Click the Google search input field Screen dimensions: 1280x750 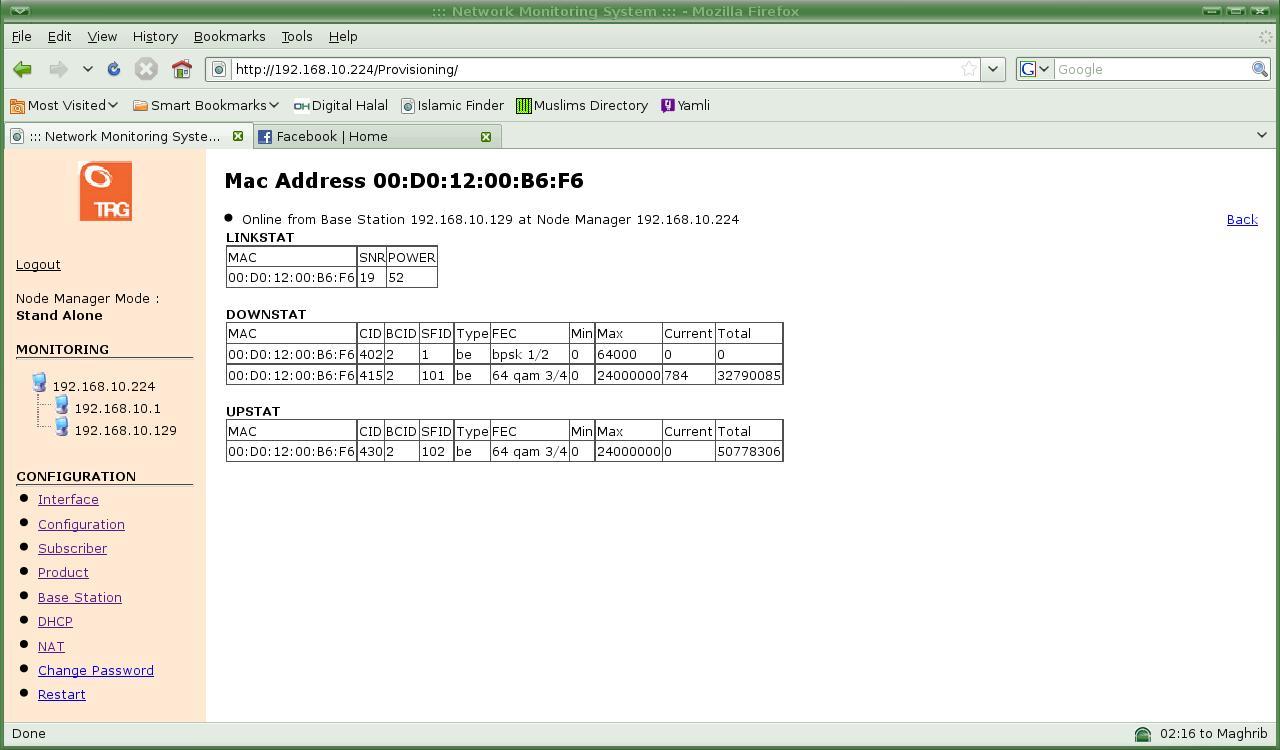1153,69
